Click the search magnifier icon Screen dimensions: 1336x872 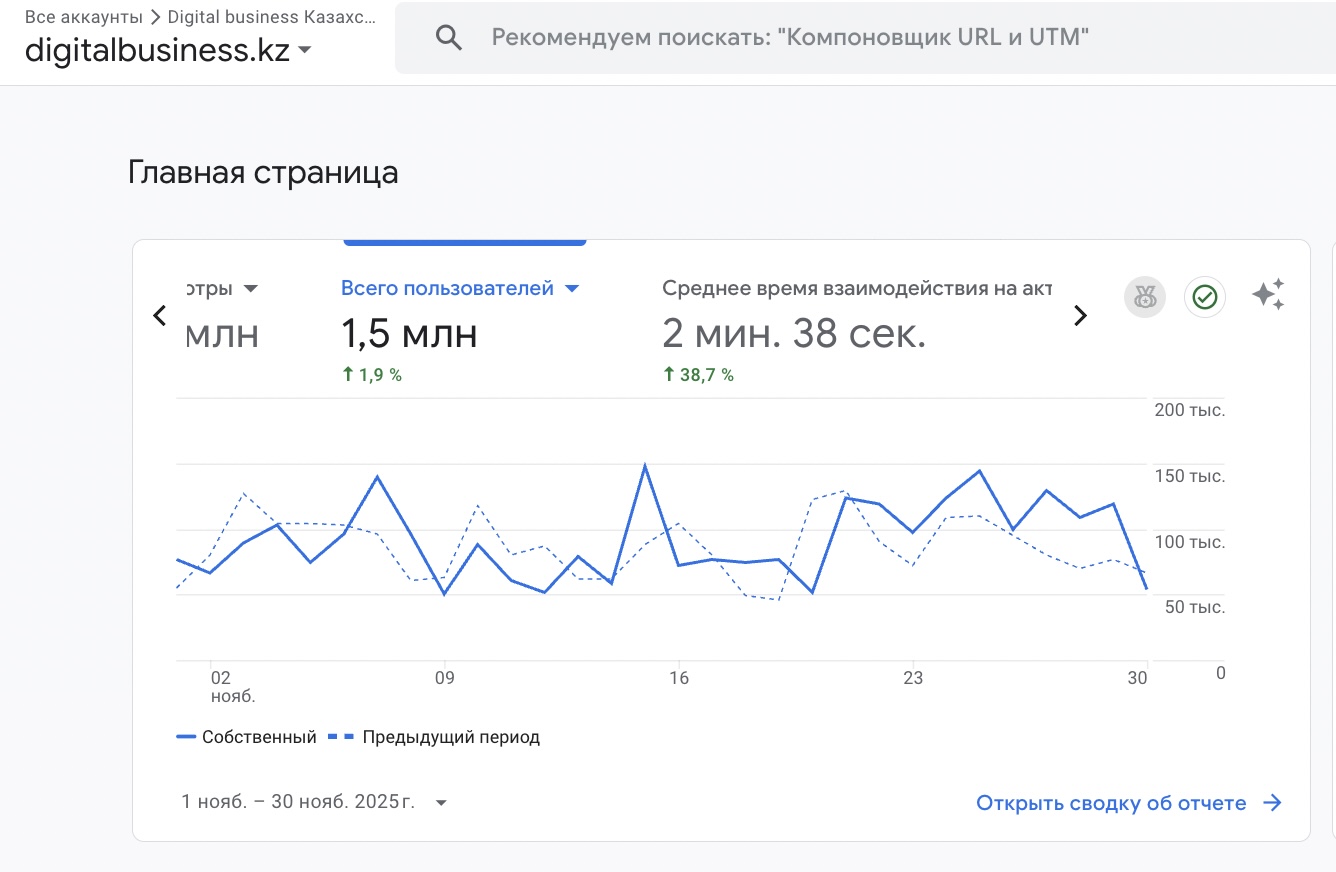[449, 38]
